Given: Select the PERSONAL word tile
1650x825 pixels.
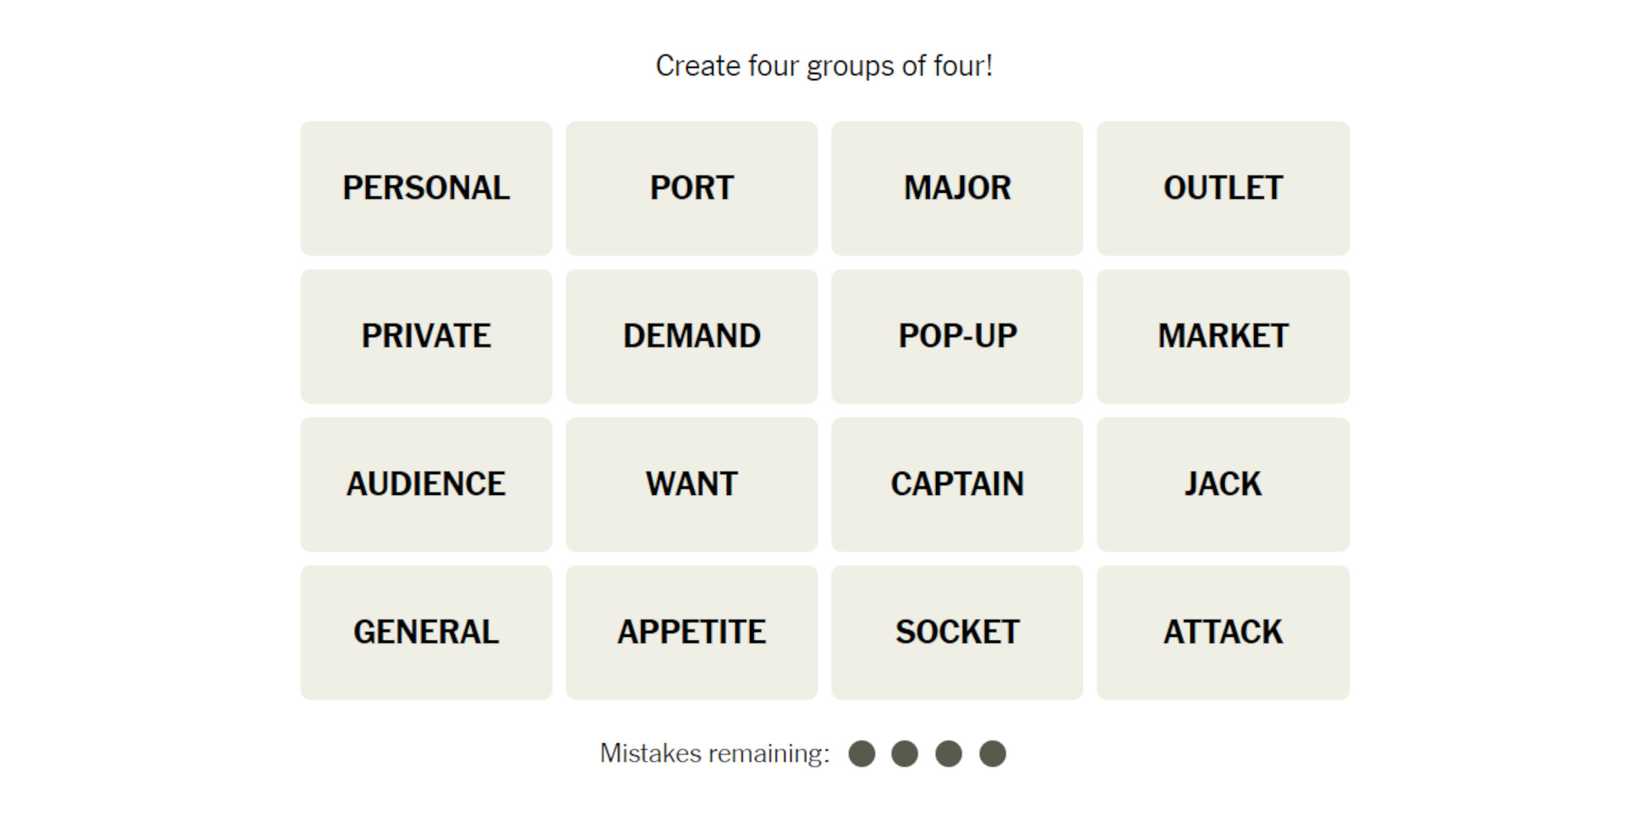Looking at the screenshot, I should (426, 188).
